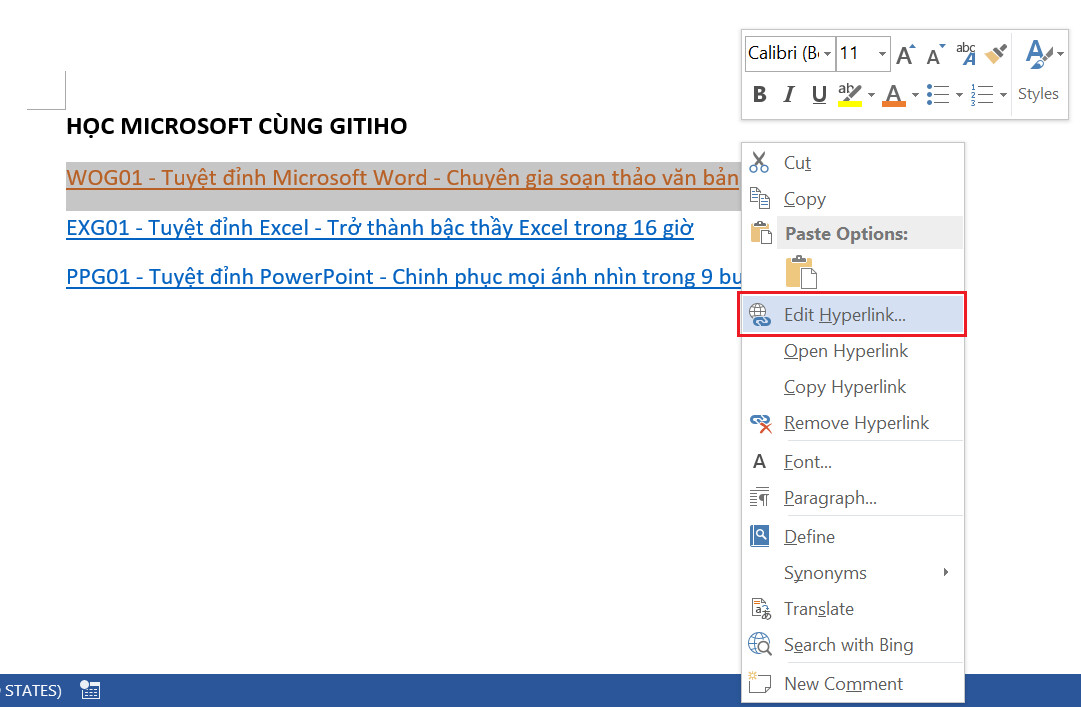
Task: Open the WOG01 Microsoft Word course link
Action: (403, 178)
